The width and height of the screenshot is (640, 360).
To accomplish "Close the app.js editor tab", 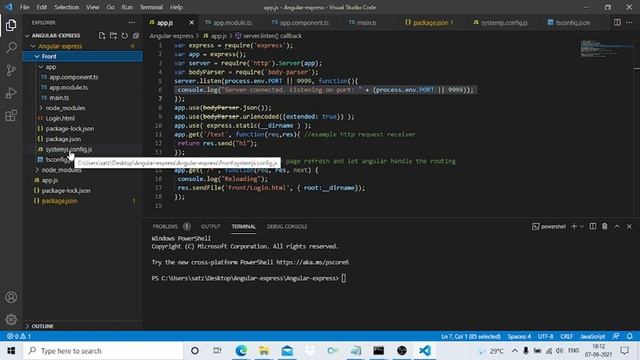I will point(191,22).
